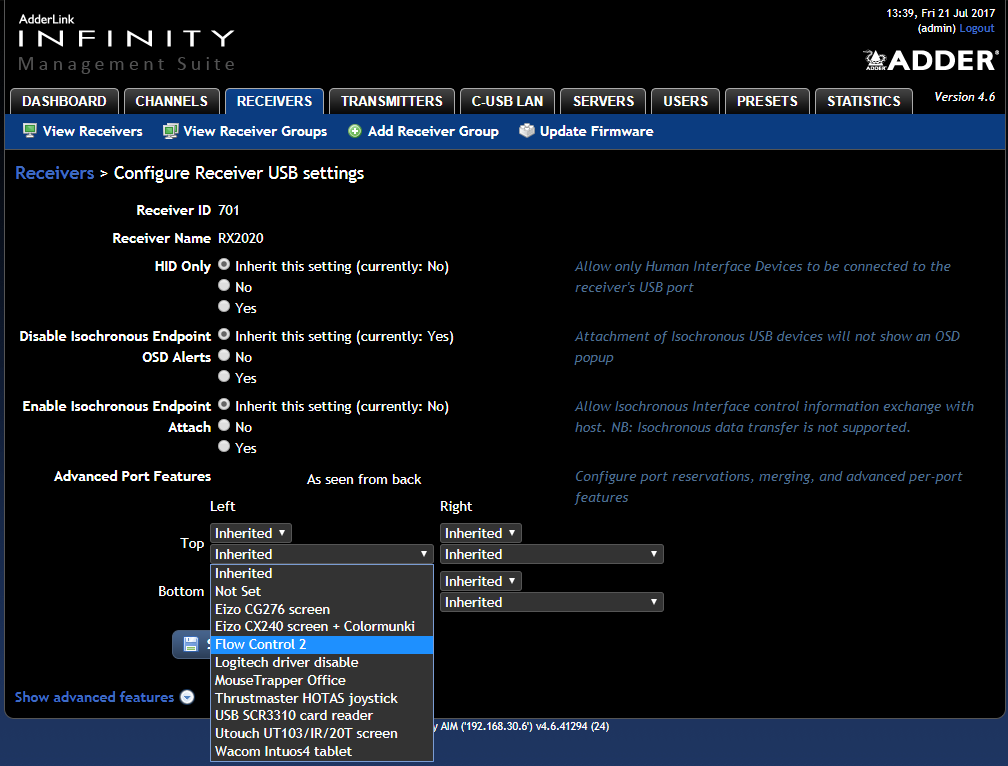The height and width of the screenshot is (766, 1008).
Task: Open the Bottom Right wide Inherited dropdown
Action: (x=552, y=602)
